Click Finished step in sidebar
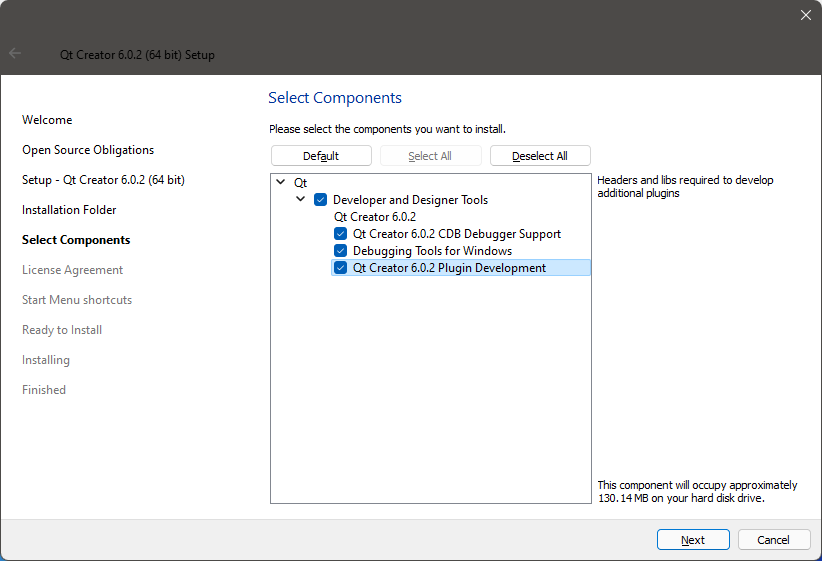 pos(44,390)
